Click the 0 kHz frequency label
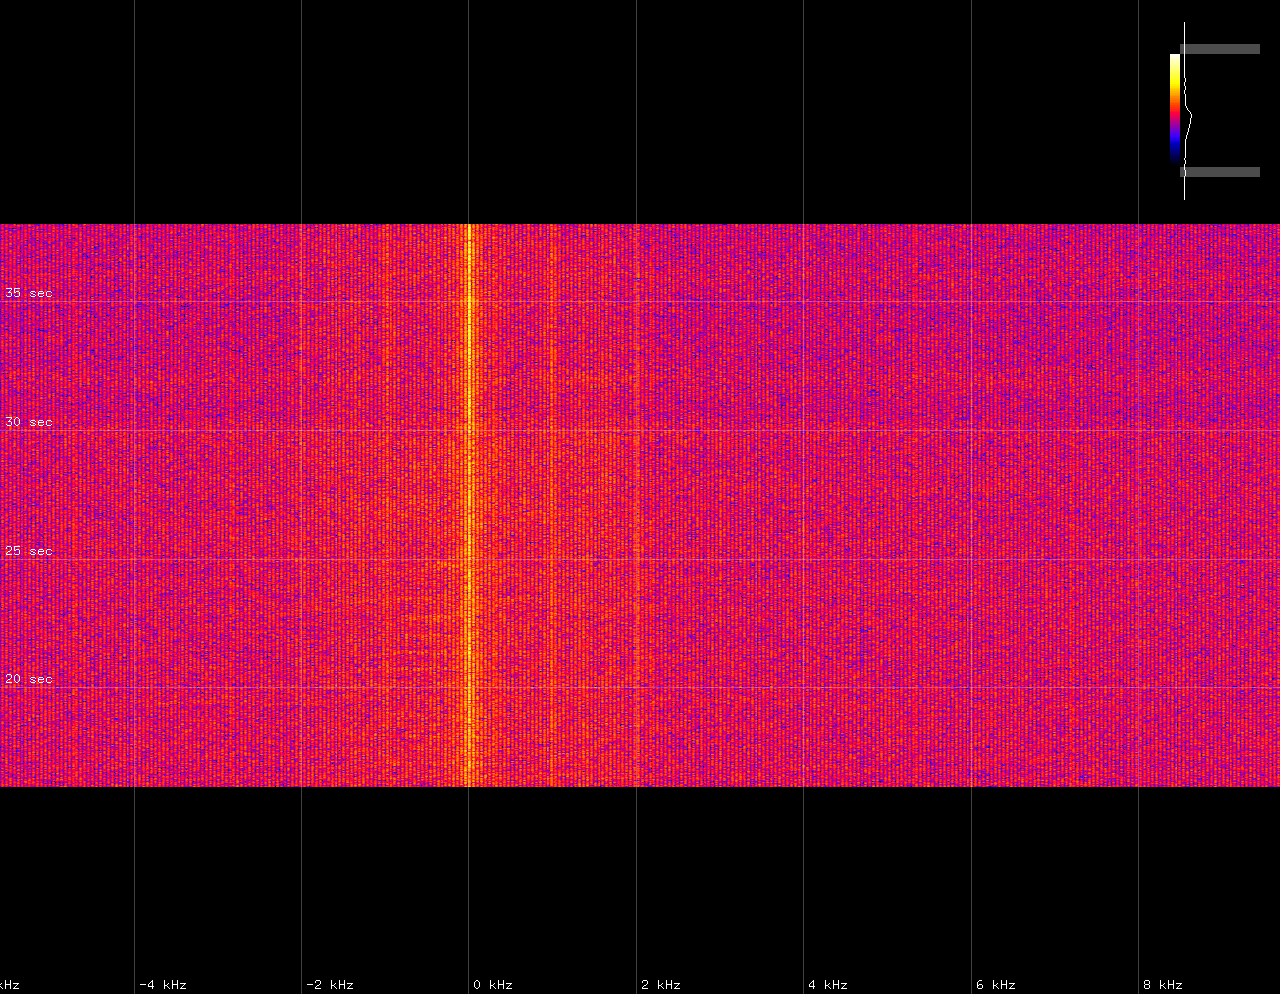Viewport: 1280px width, 994px height. click(492, 985)
